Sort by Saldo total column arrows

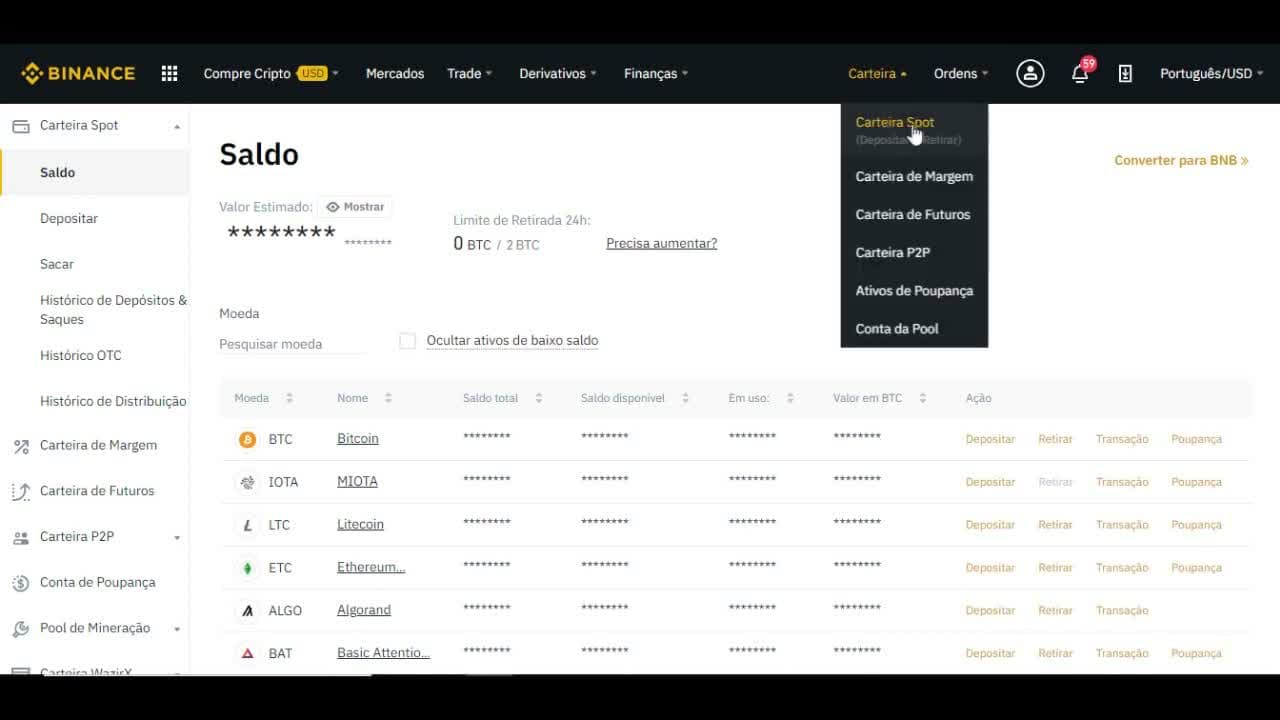point(538,398)
